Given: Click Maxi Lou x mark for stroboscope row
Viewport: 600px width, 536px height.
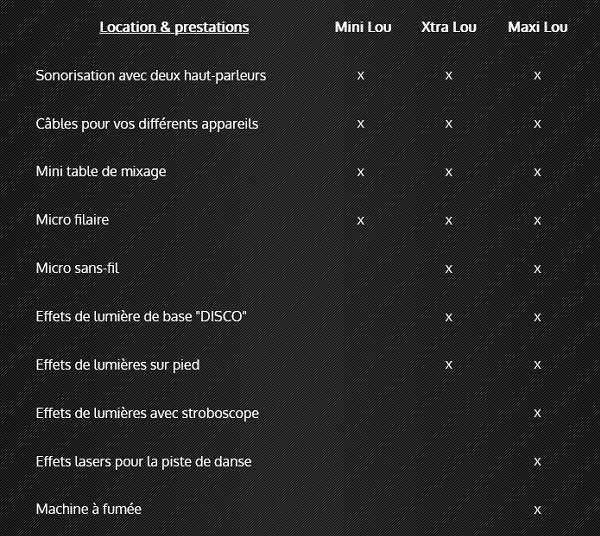Looking at the screenshot, I should 537,412.
